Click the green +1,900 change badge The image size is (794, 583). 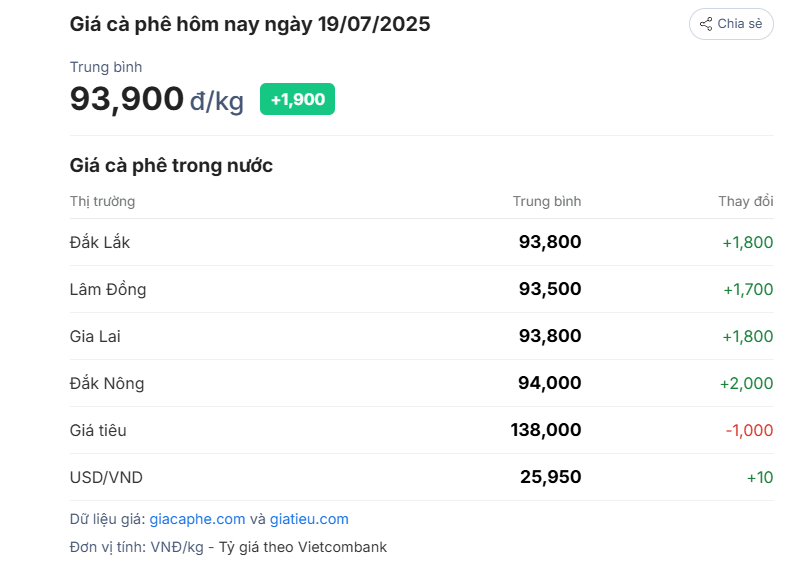pyautogui.click(x=297, y=99)
